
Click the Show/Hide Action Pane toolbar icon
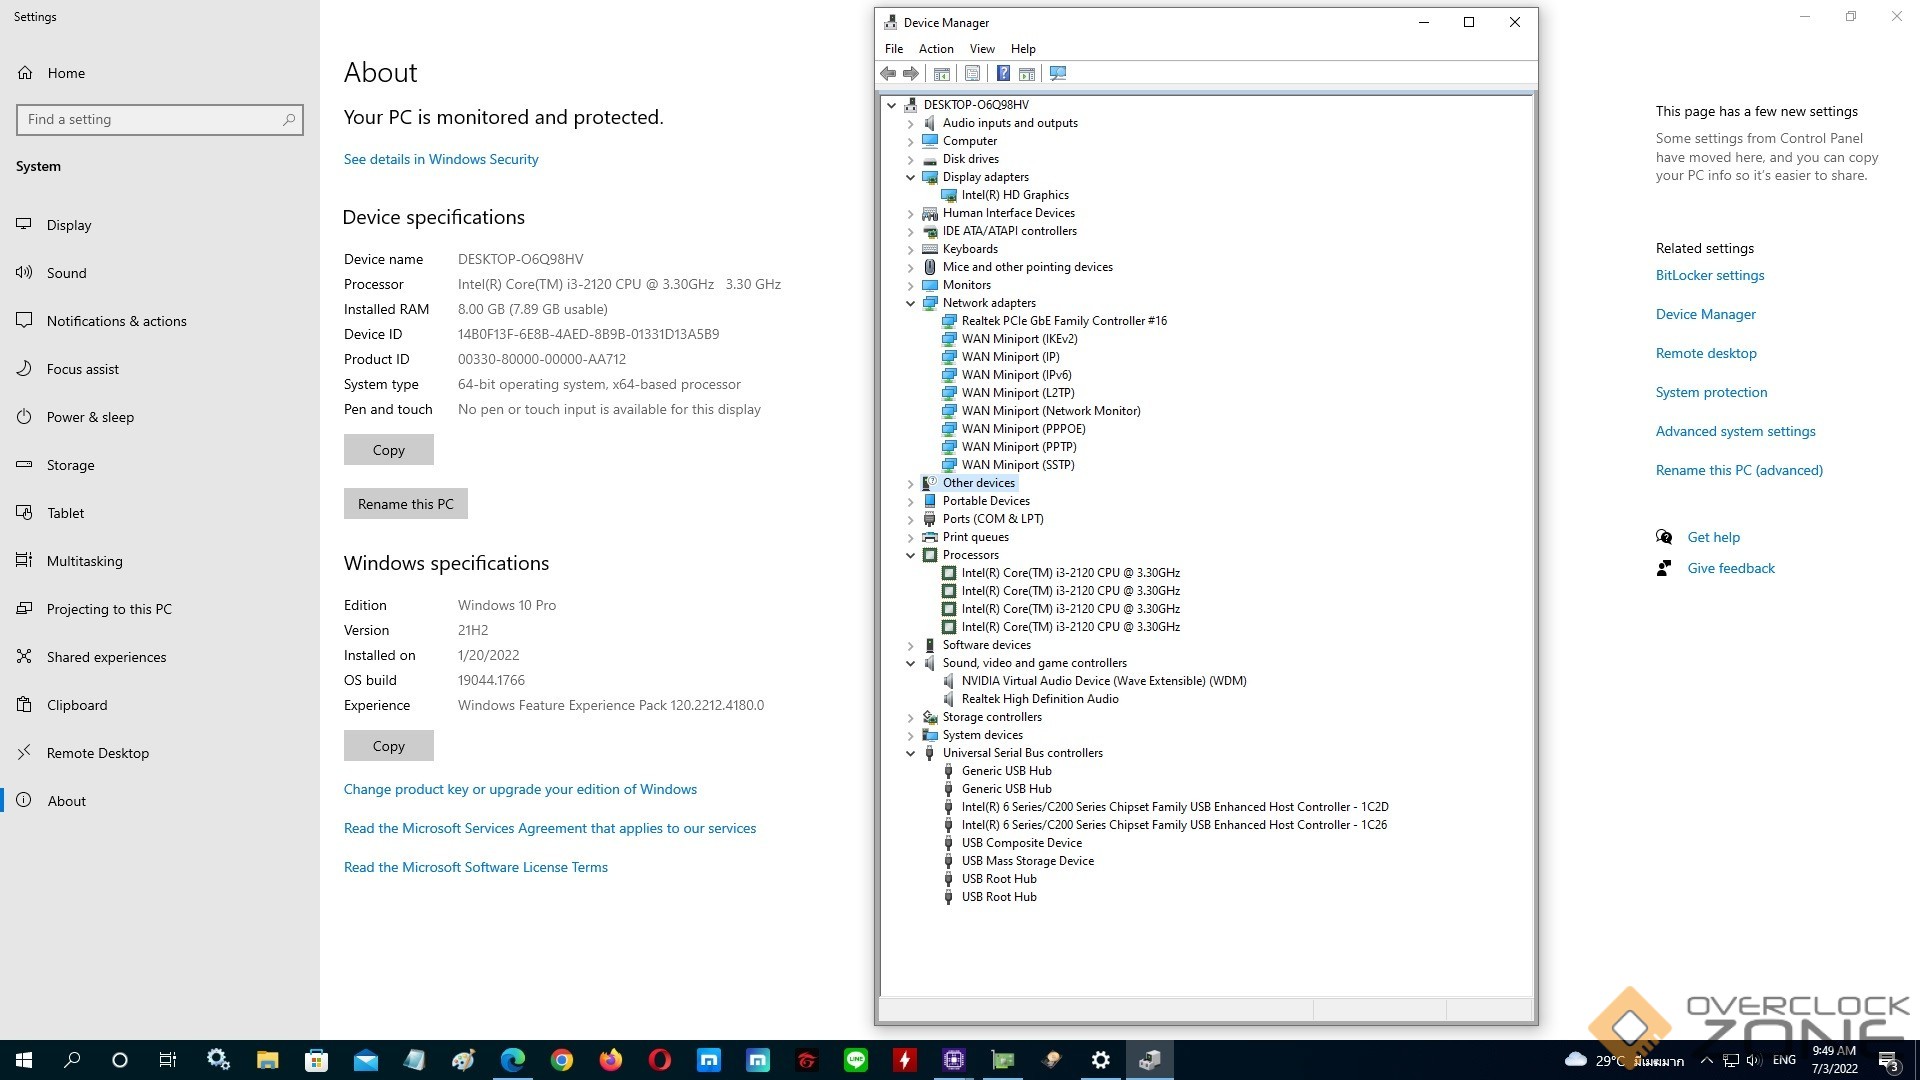(1027, 73)
